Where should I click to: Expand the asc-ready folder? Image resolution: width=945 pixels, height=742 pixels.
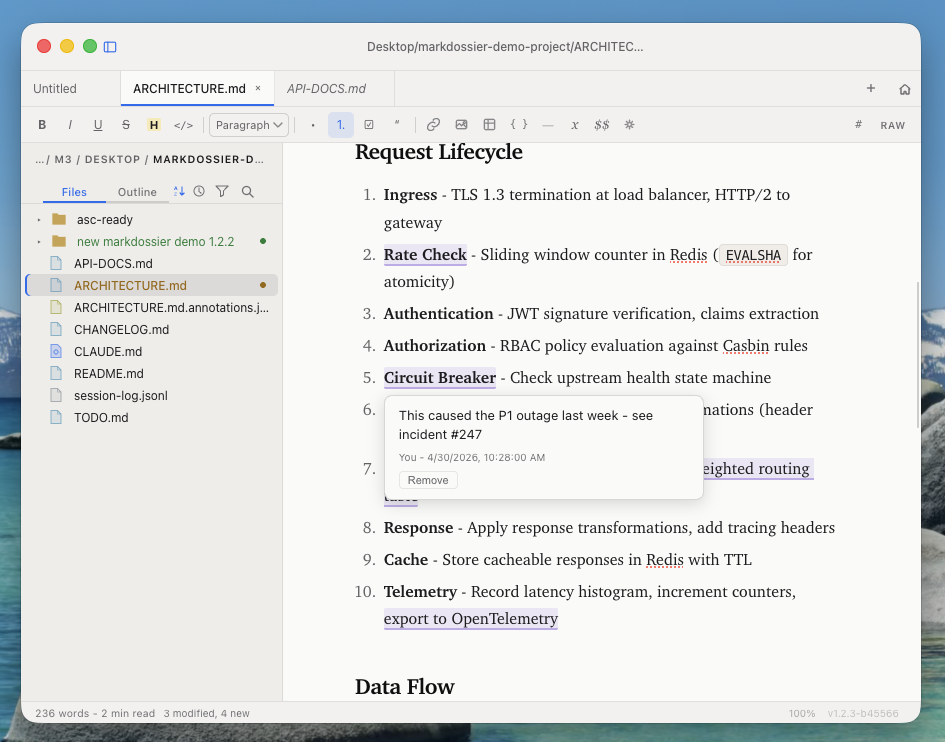(x=39, y=220)
